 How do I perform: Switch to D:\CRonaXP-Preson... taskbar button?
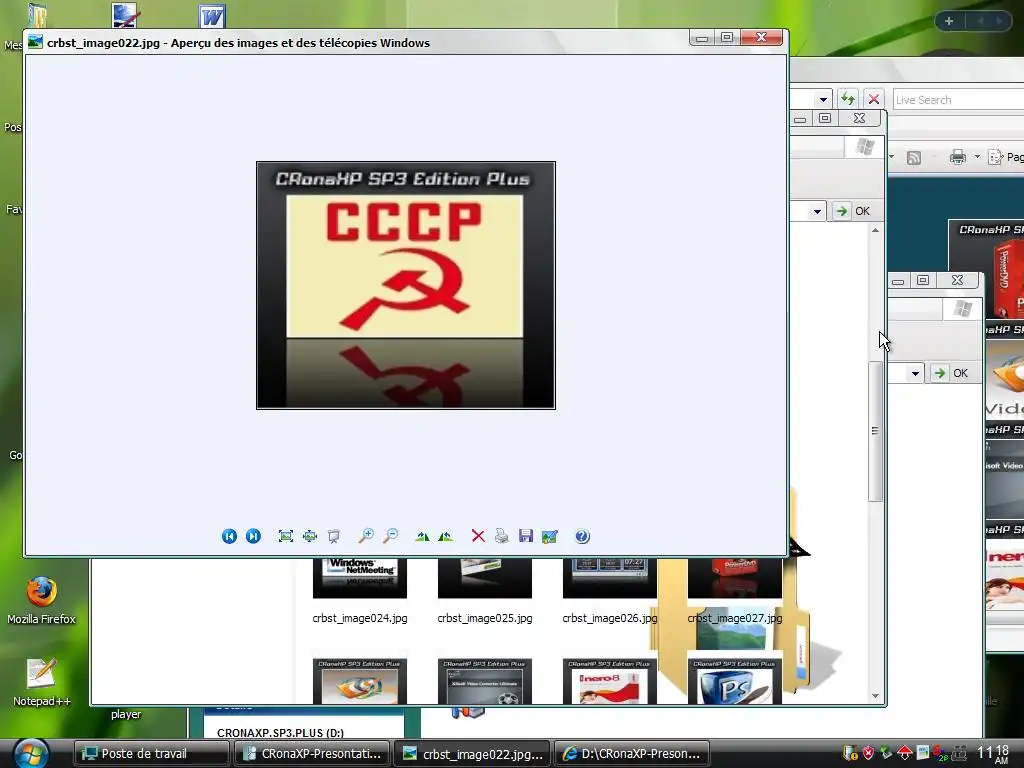pos(632,754)
